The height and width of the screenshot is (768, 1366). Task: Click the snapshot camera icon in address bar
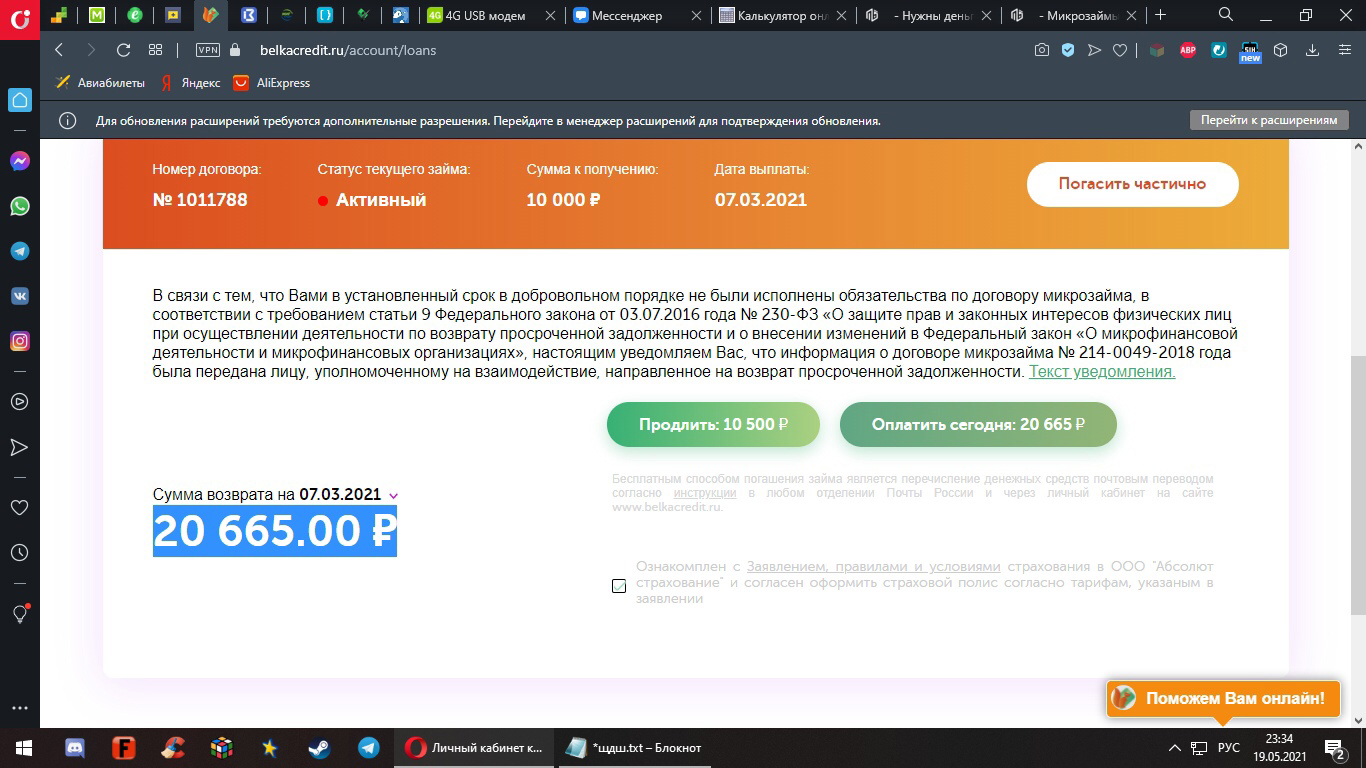tap(1042, 50)
